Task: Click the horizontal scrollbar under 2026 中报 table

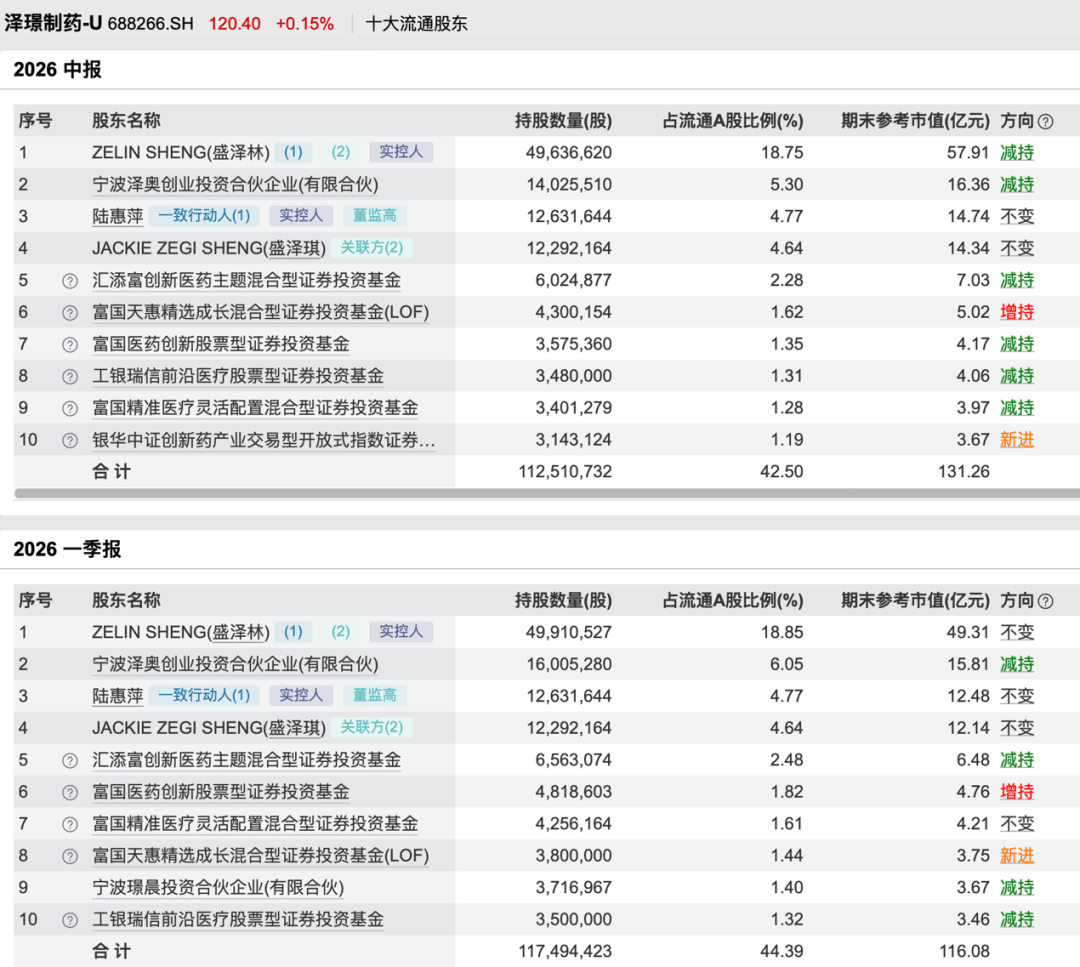Action: click(x=547, y=493)
